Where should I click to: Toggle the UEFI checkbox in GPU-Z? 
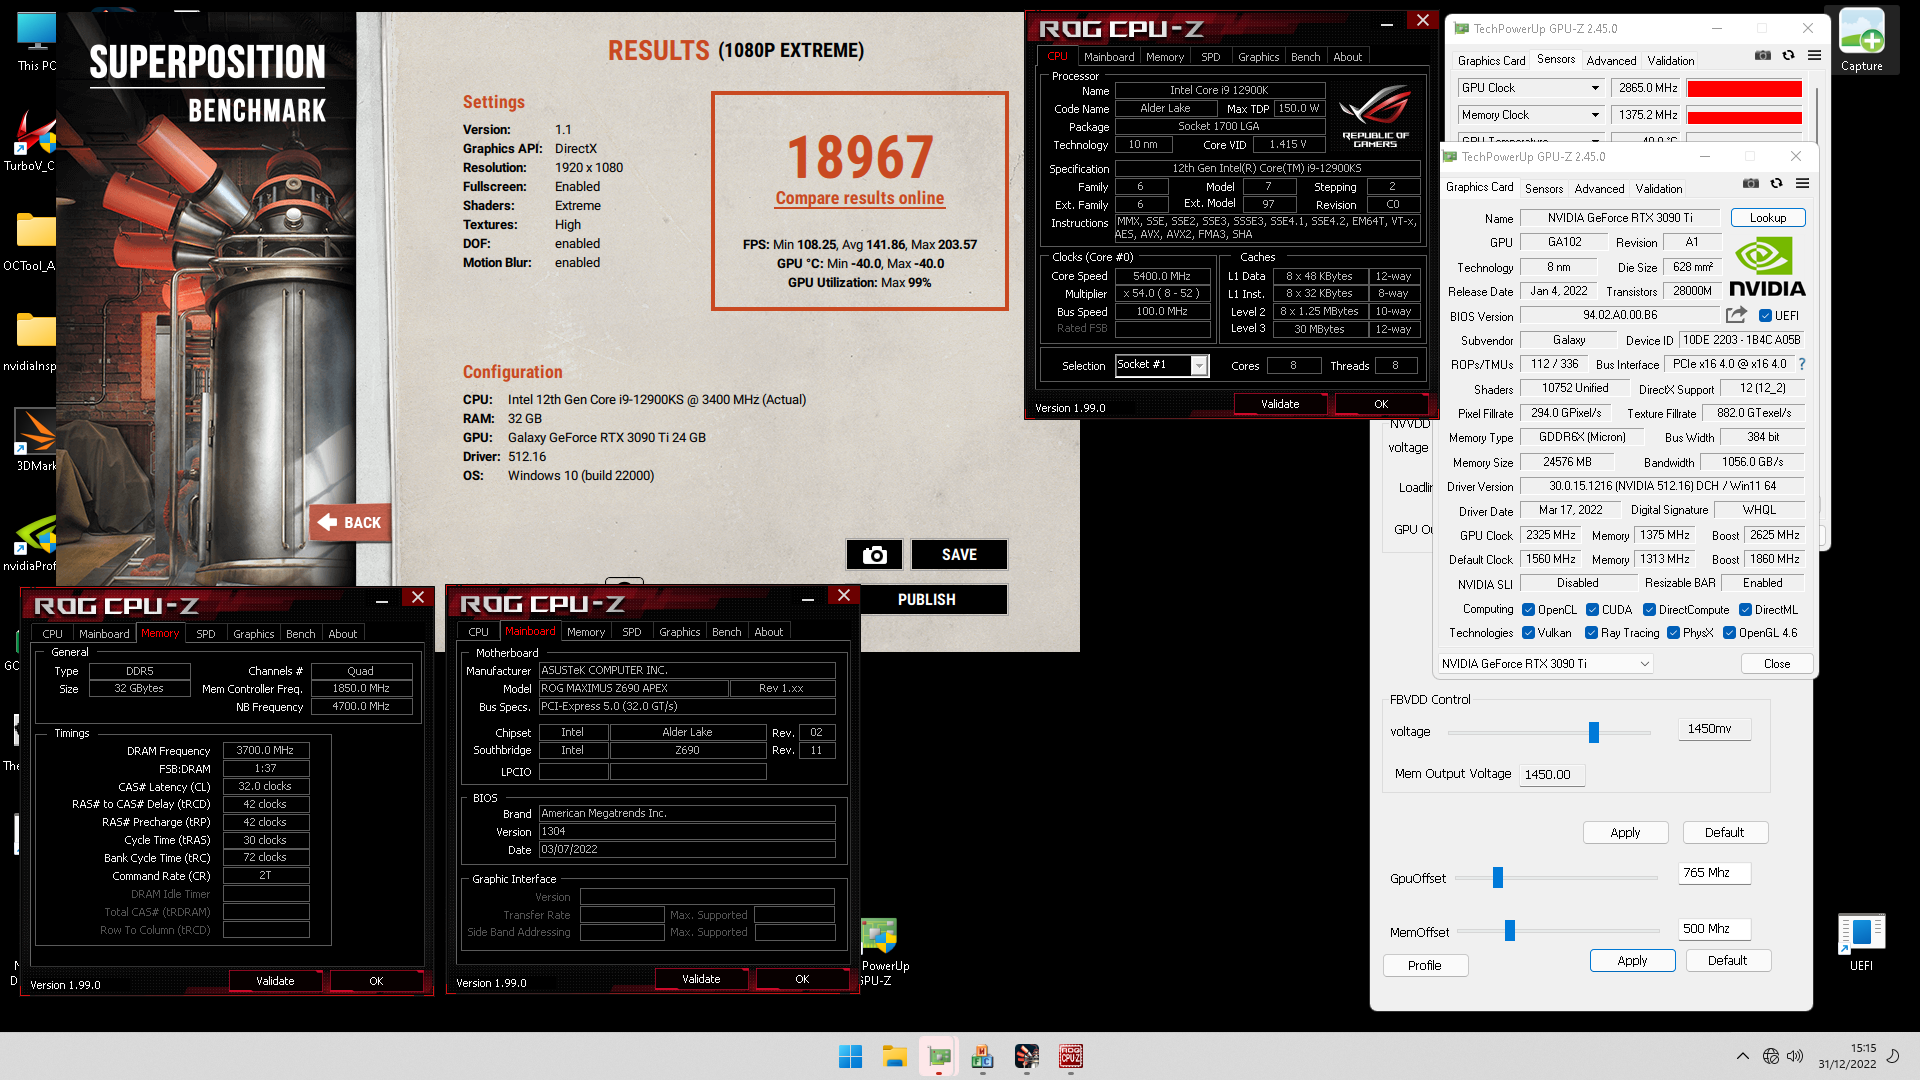tap(1765, 316)
